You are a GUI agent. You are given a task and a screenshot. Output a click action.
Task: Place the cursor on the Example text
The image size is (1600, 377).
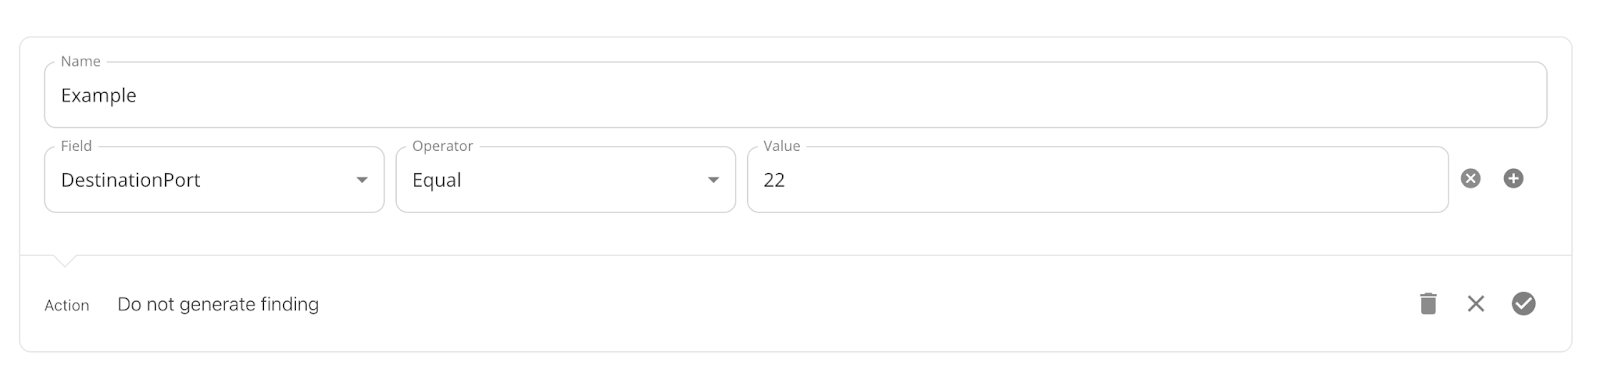click(98, 96)
